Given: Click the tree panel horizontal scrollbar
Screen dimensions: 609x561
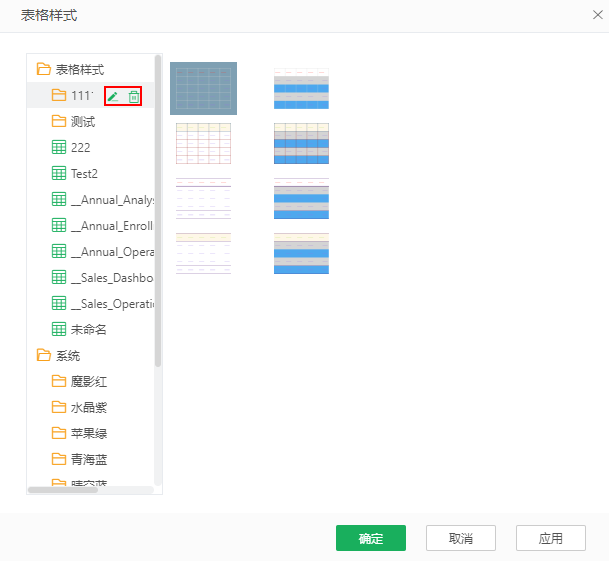Looking at the screenshot, I should 63,490.
